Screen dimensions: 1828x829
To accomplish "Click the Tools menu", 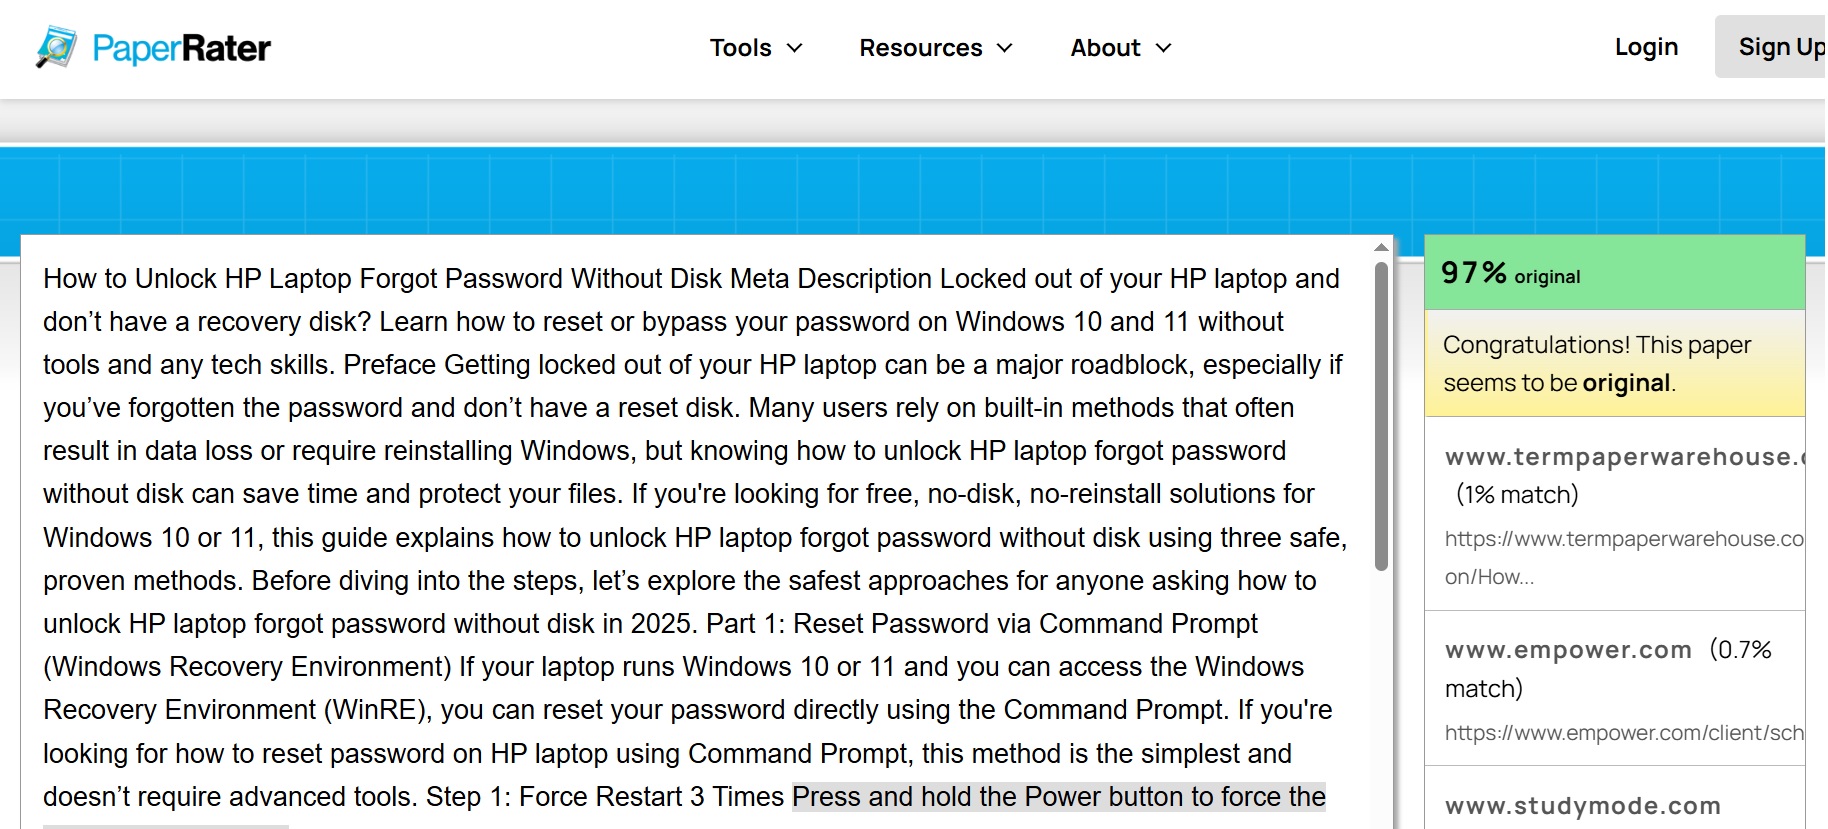I will tap(741, 47).
